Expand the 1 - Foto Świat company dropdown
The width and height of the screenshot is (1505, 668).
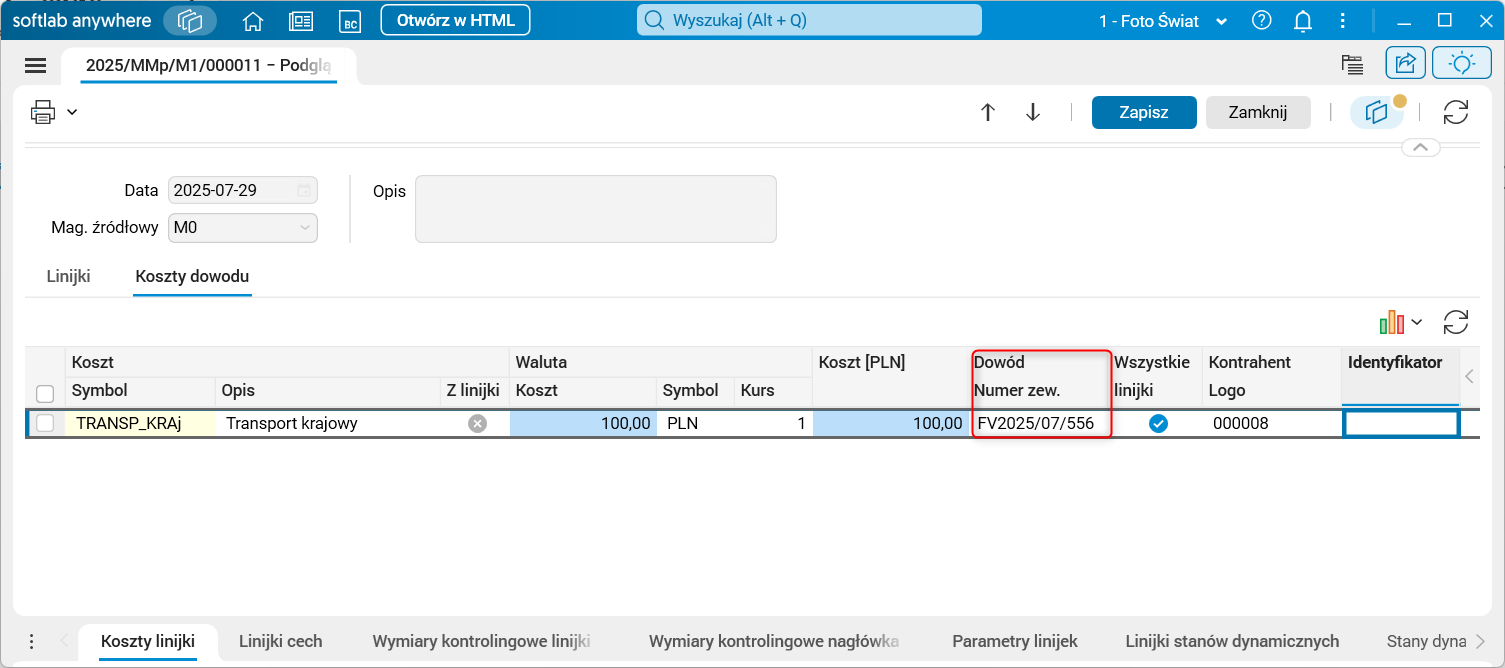pos(1164,21)
